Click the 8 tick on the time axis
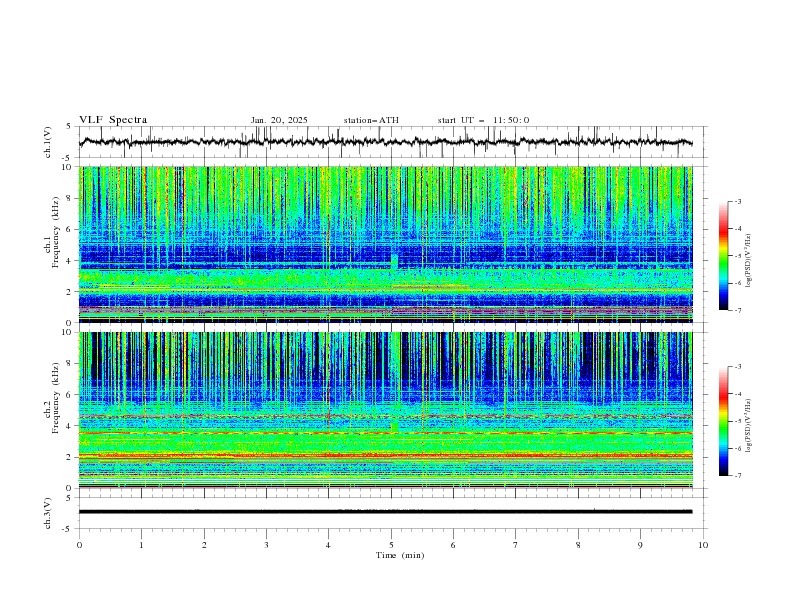This screenshot has width=792, height=612. pyautogui.click(x=578, y=545)
